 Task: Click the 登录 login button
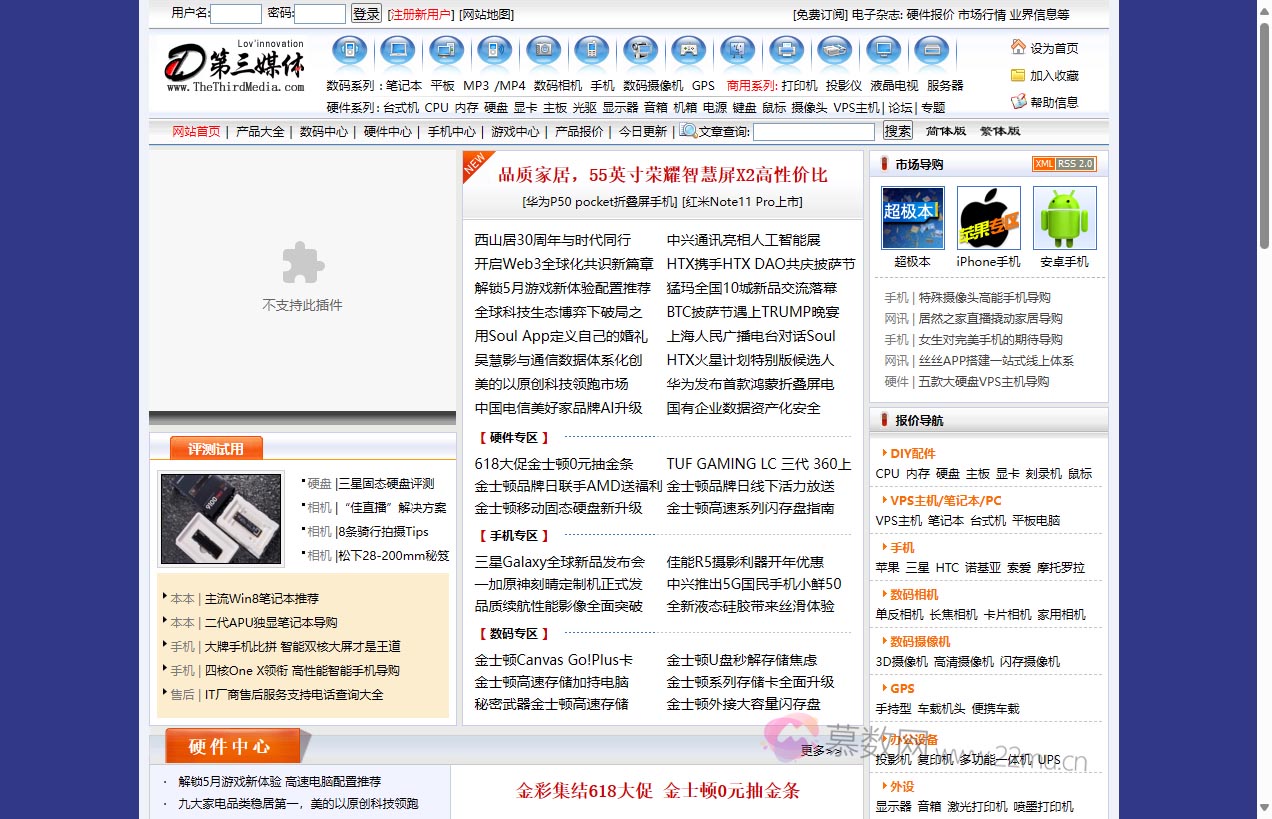coord(366,14)
